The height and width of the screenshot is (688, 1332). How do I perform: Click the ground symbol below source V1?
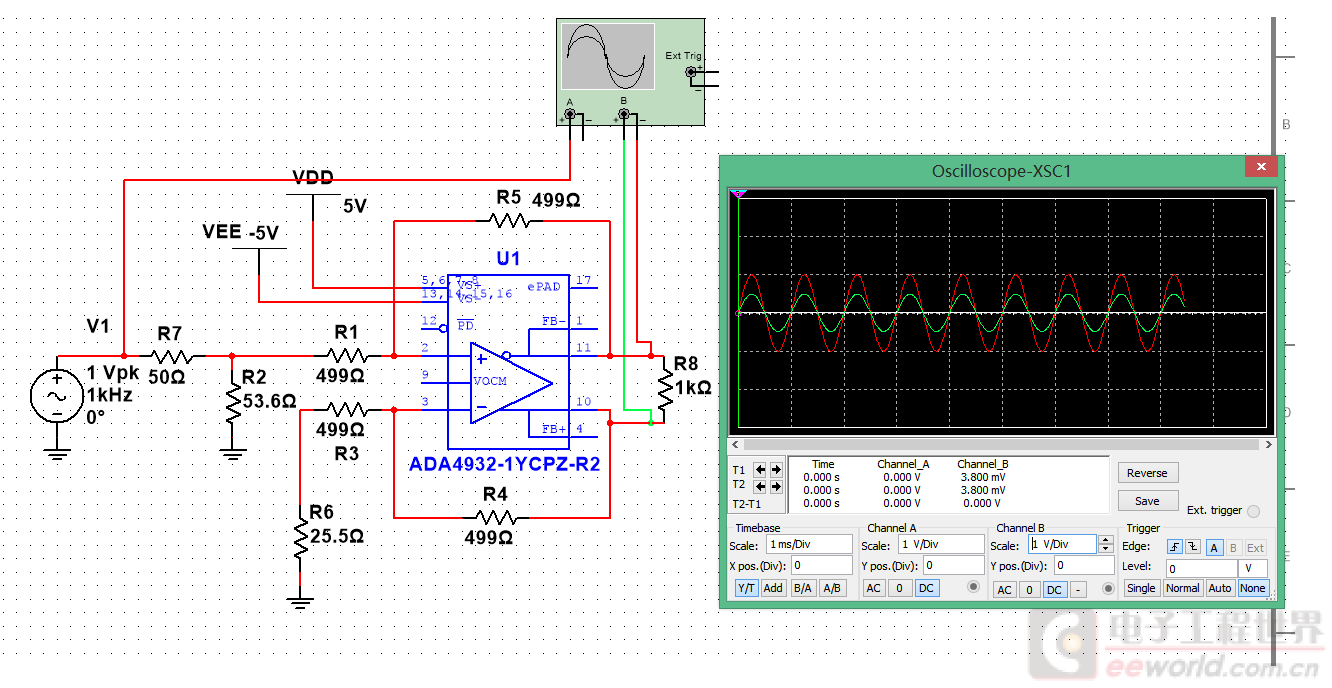point(57,455)
